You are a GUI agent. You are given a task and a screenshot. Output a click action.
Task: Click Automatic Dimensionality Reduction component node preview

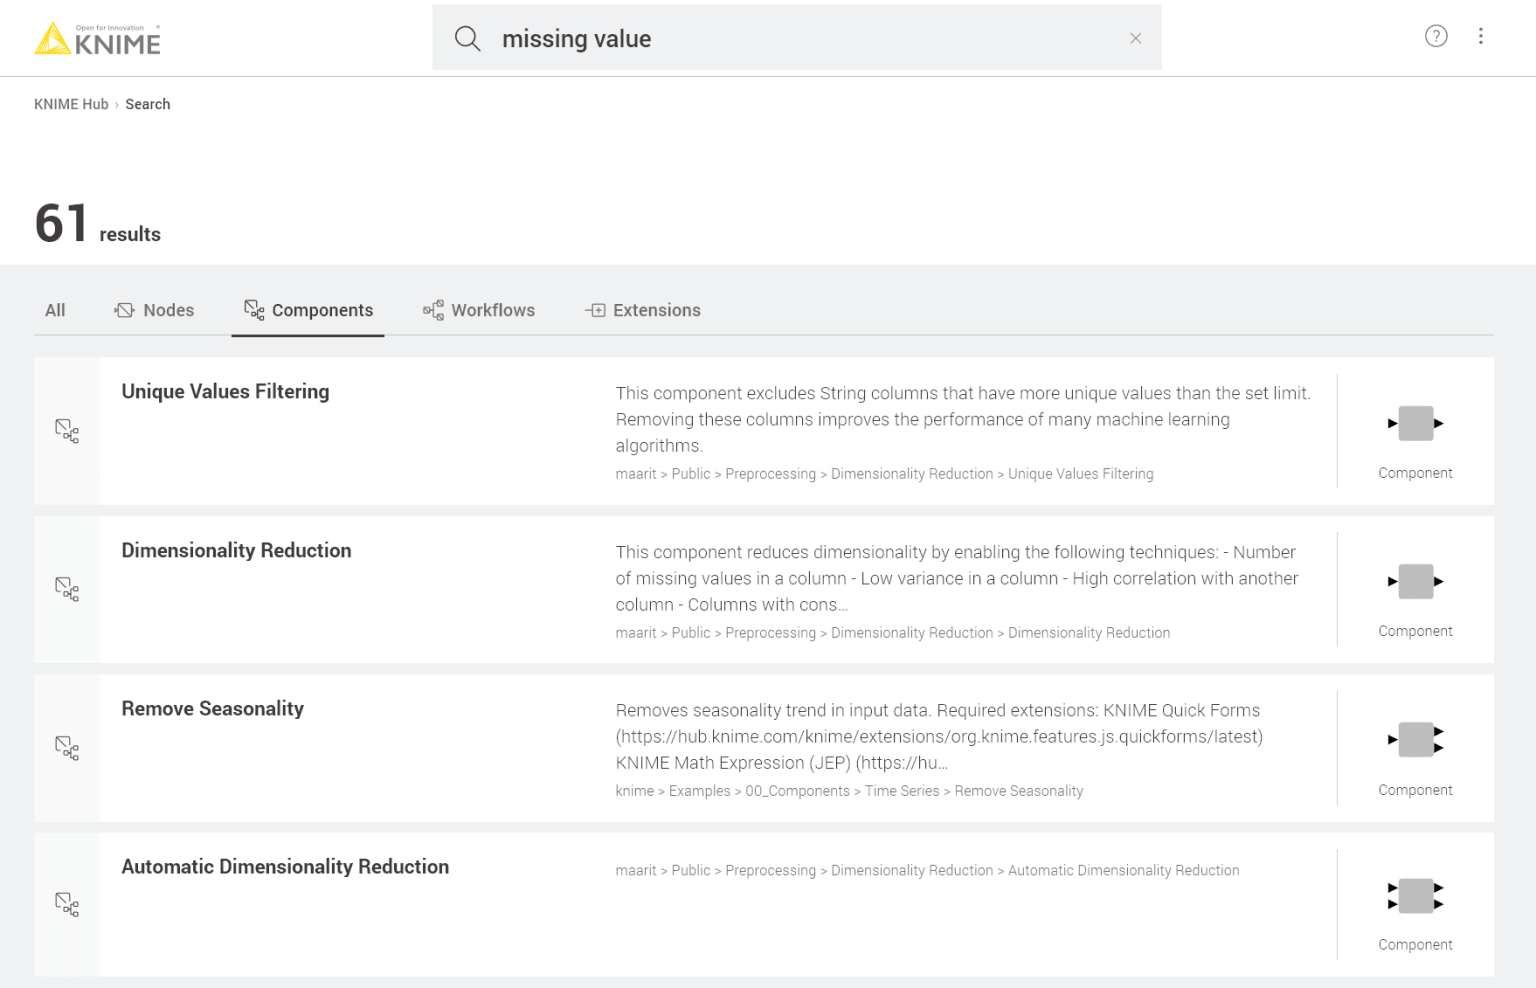pos(1415,895)
